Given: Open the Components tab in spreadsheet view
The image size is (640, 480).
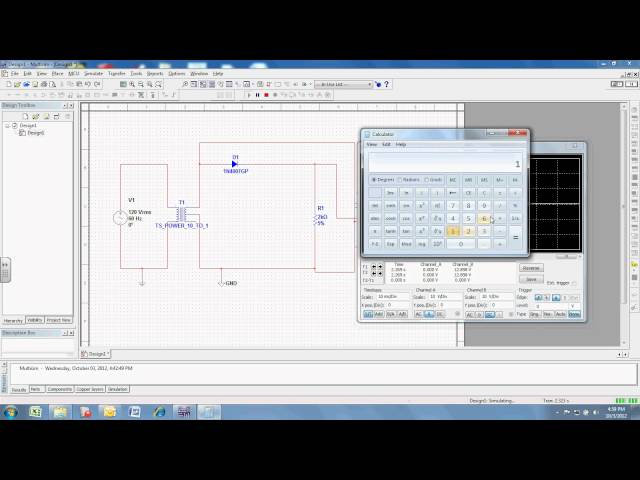Looking at the screenshot, I should pyautogui.click(x=60, y=389).
